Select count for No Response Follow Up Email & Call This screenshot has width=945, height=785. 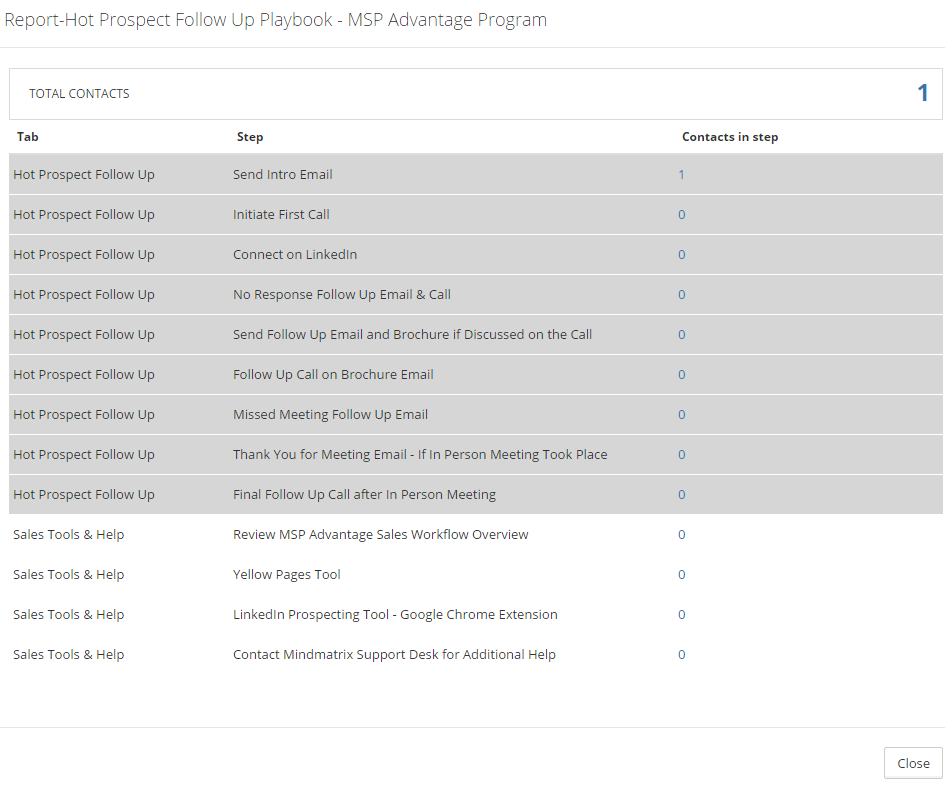[682, 294]
